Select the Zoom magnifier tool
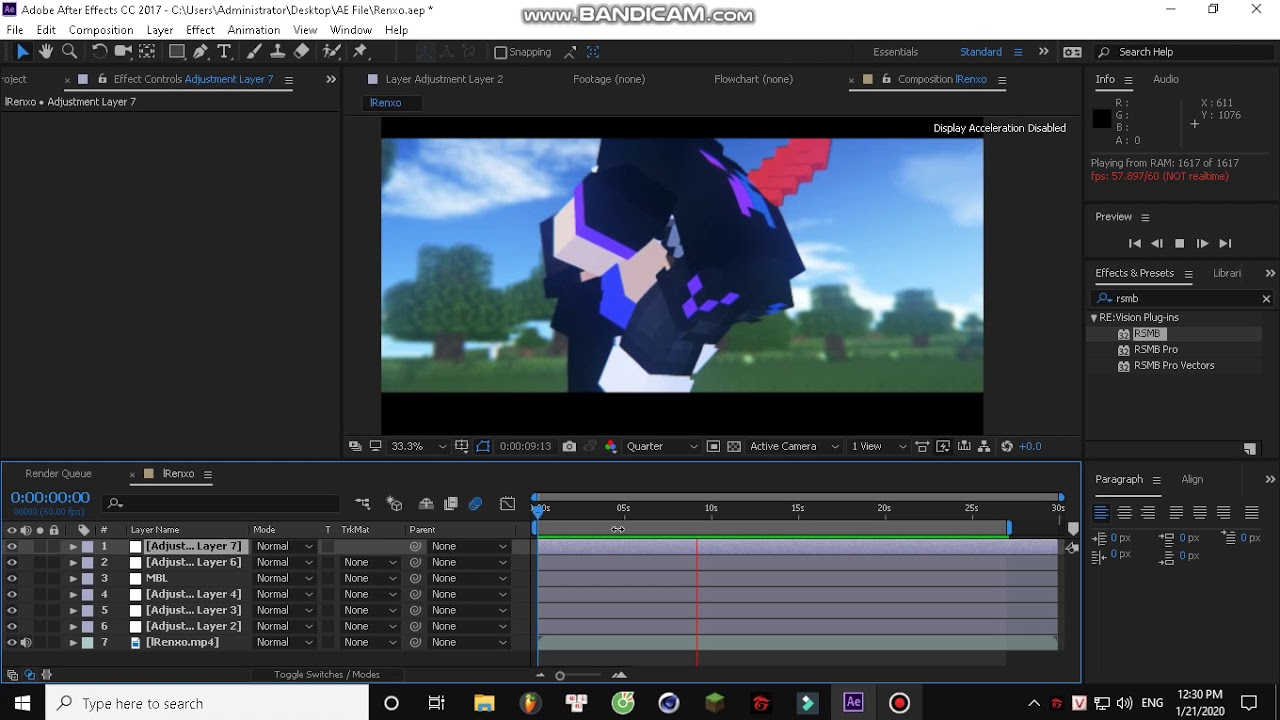Viewport: 1280px width, 720px height. [70, 52]
